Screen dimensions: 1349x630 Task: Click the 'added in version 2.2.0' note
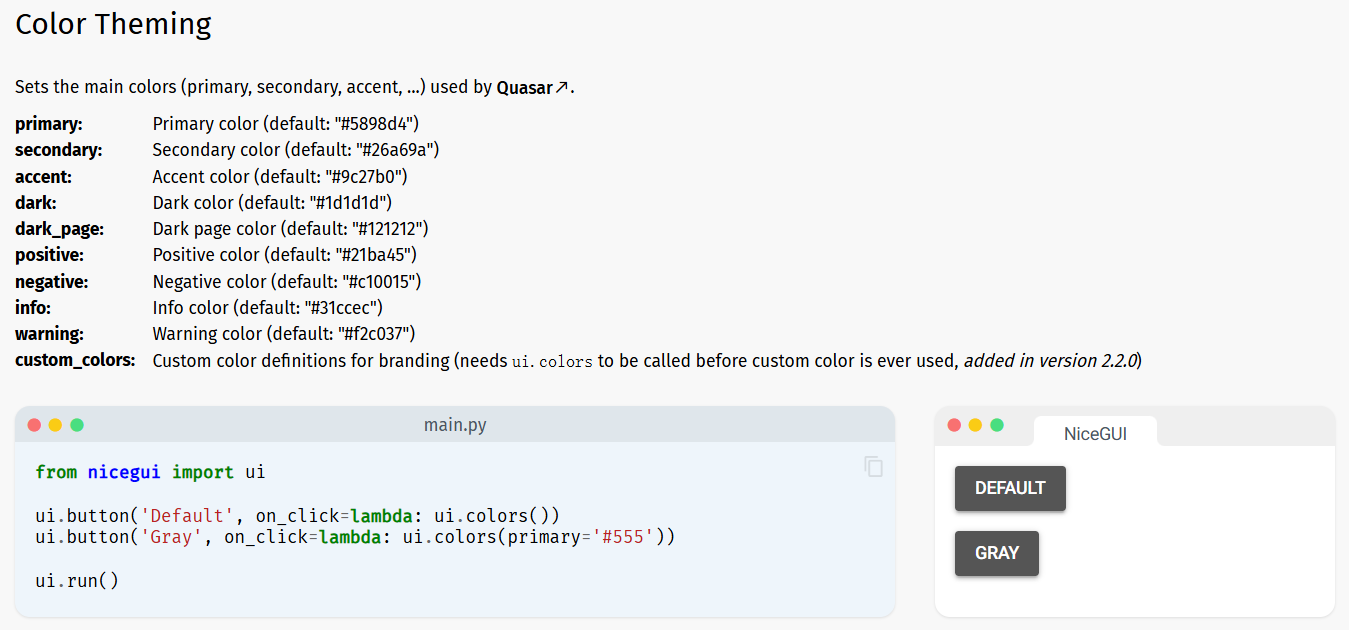coord(1050,361)
